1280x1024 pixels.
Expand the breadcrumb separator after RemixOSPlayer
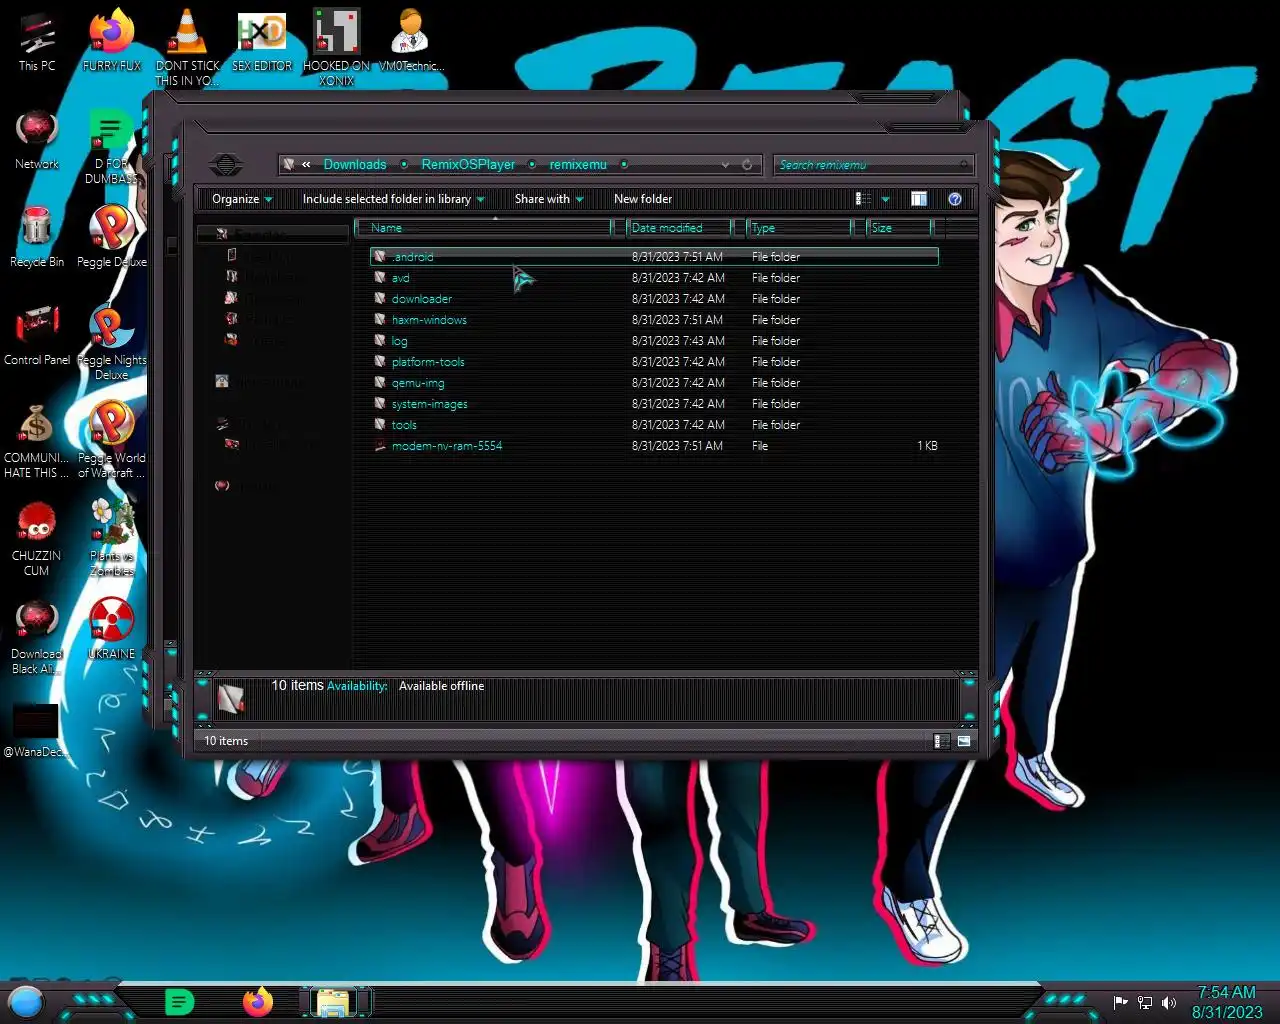pos(532,165)
